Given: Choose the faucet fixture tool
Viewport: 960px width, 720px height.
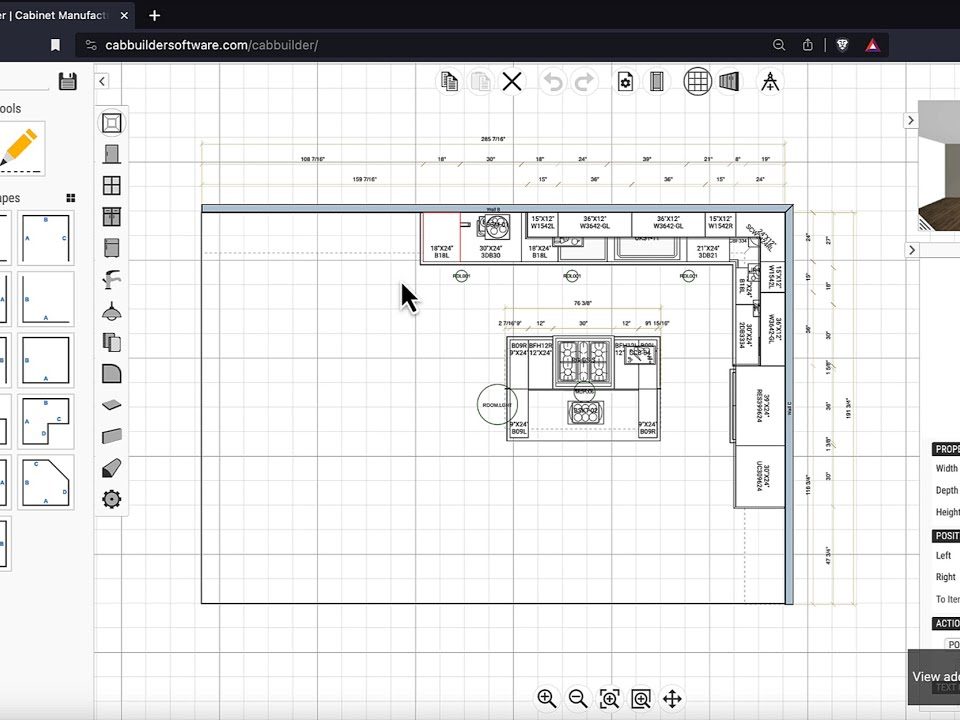Looking at the screenshot, I should (112, 280).
